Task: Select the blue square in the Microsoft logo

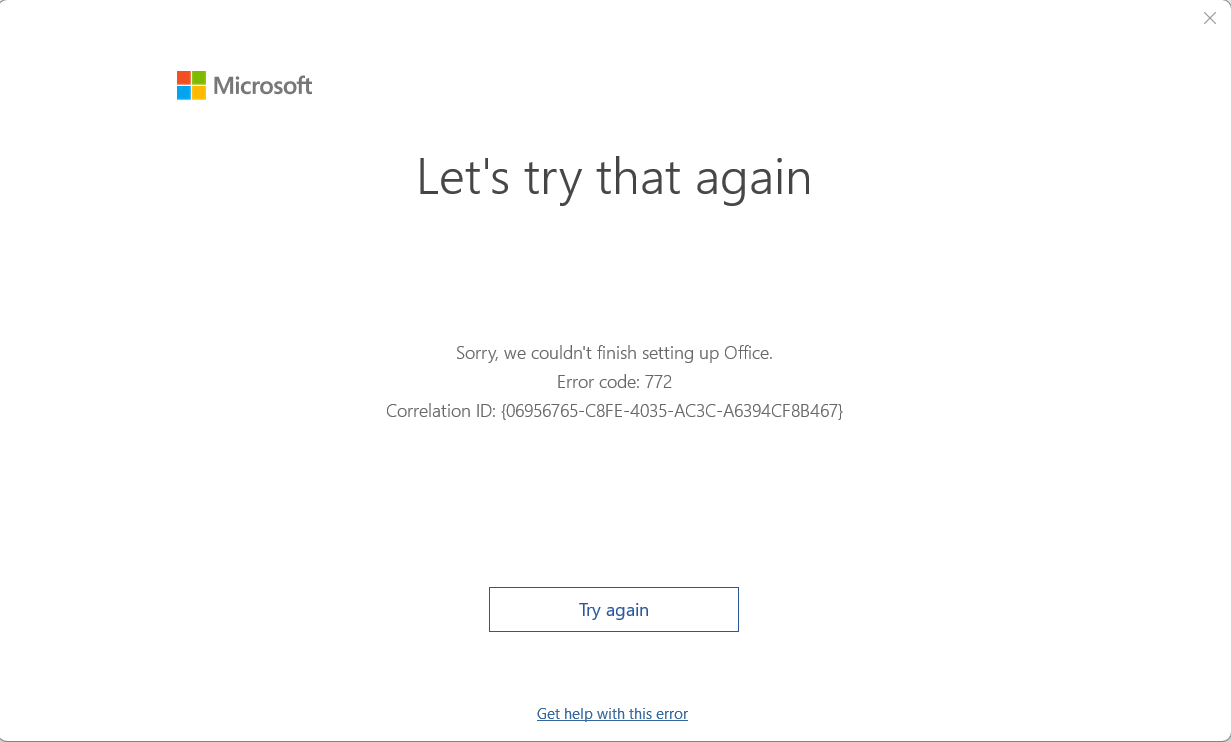Action: pos(184,92)
